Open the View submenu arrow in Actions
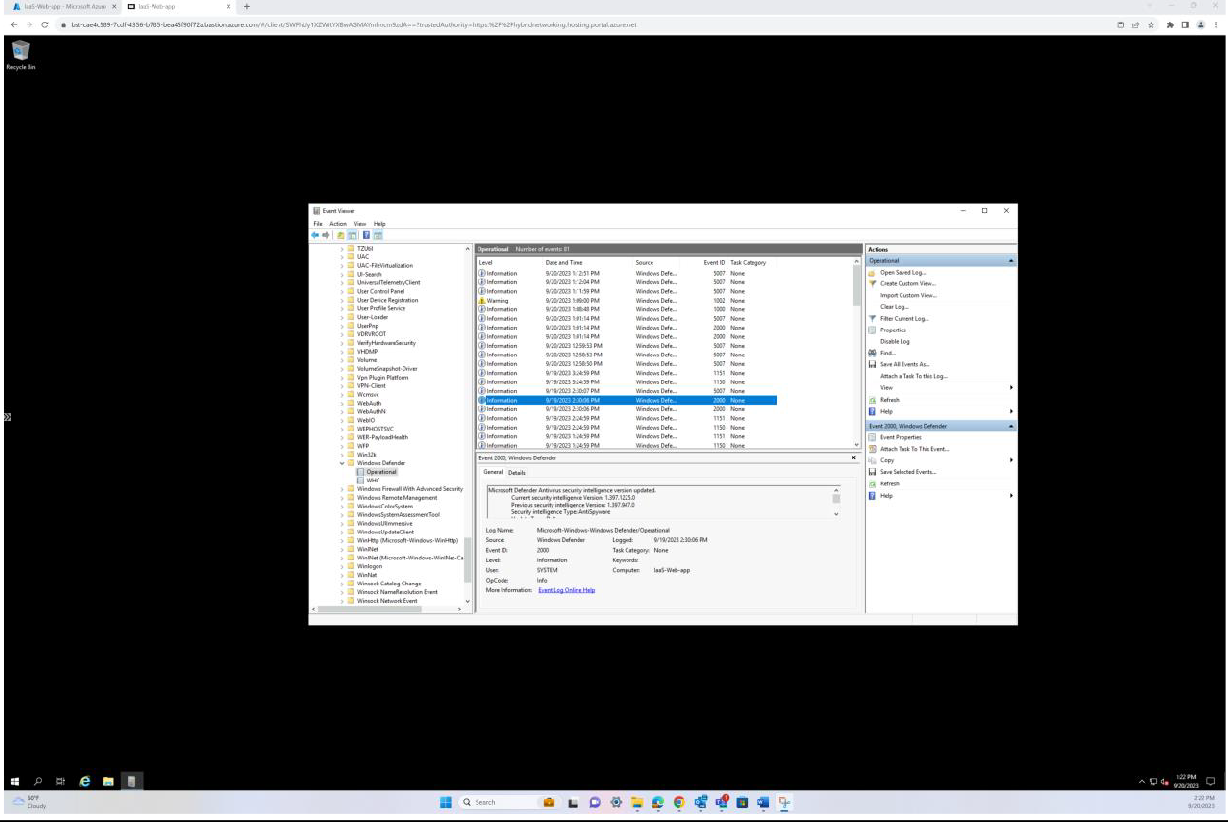This screenshot has height=822, width=1228. pos(1011,387)
